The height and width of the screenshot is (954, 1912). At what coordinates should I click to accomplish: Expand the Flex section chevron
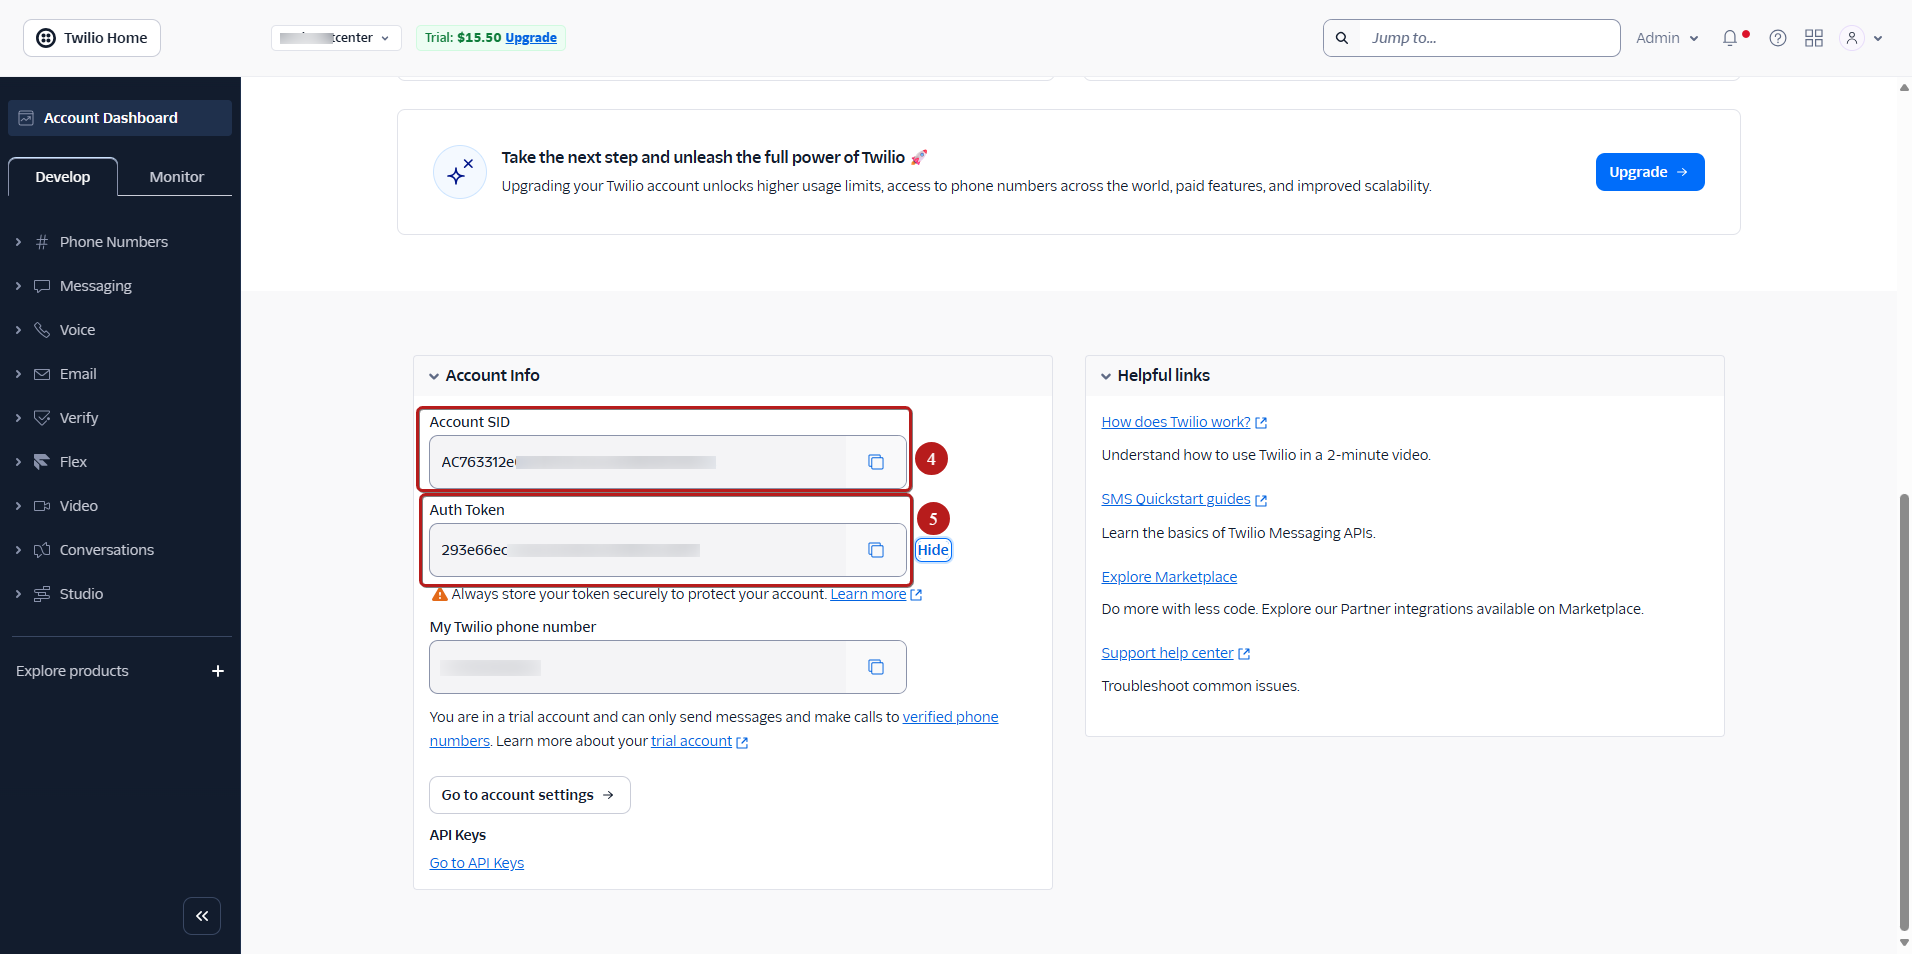pyautogui.click(x=18, y=462)
